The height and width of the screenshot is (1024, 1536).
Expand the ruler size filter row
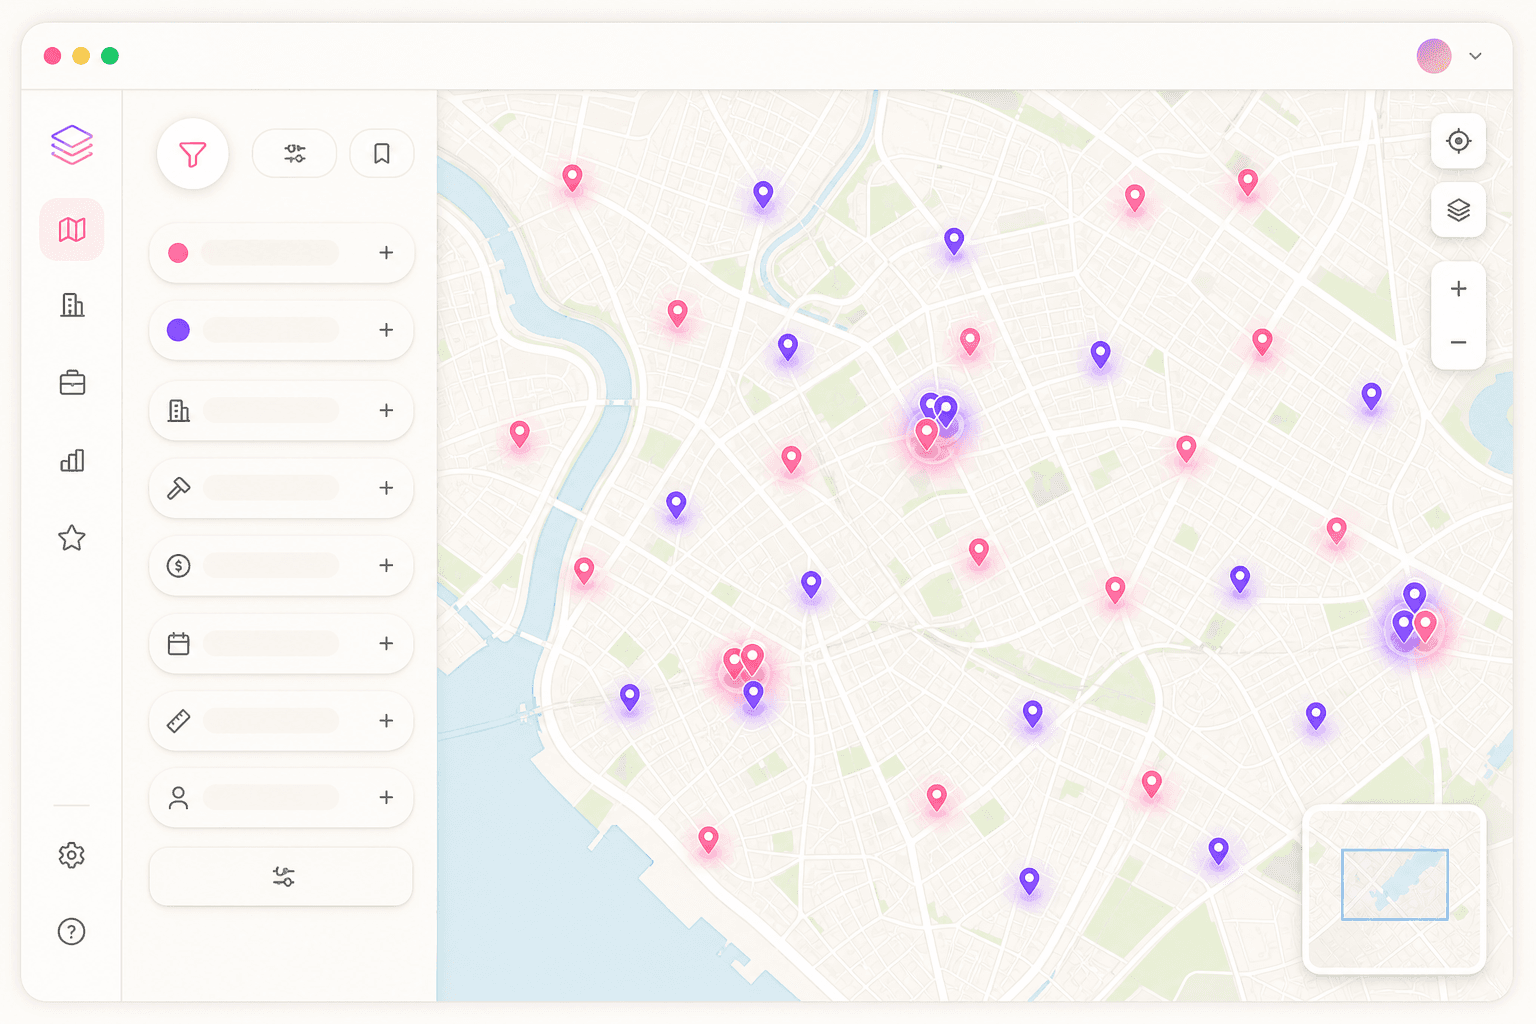pyautogui.click(x=386, y=720)
